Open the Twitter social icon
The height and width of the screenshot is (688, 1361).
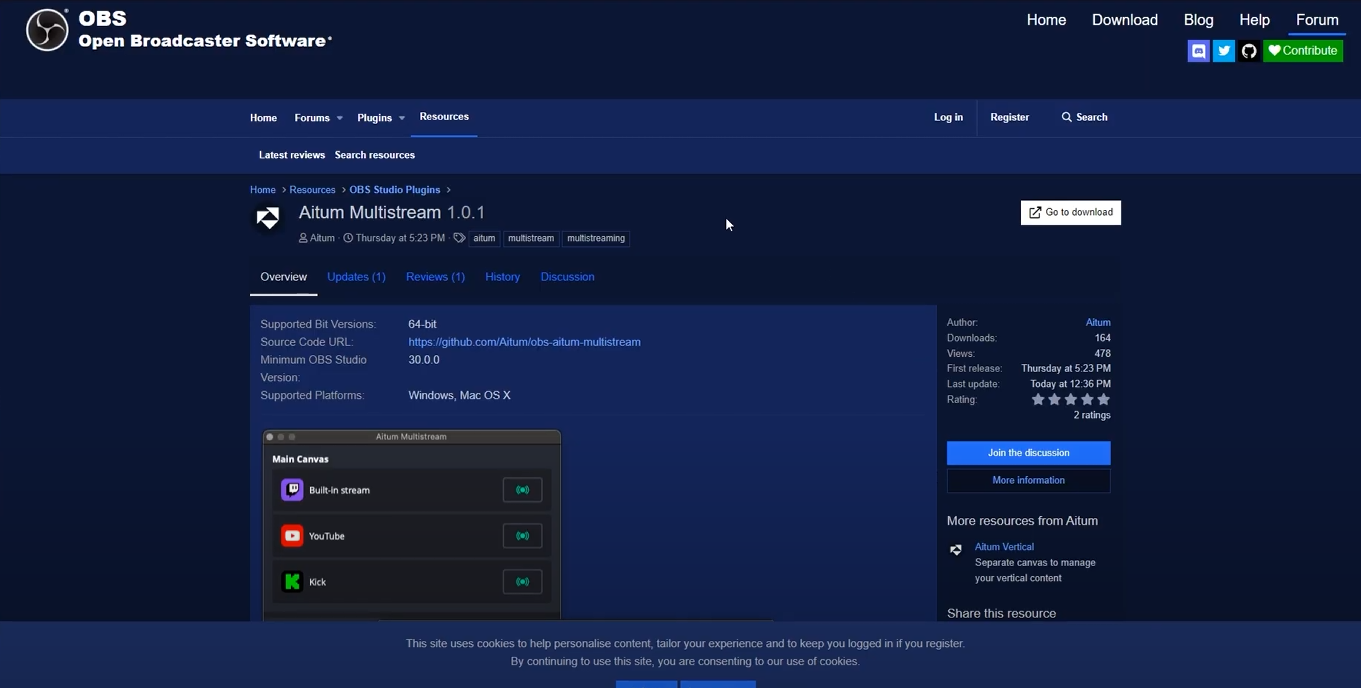[x=1223, y=51]
